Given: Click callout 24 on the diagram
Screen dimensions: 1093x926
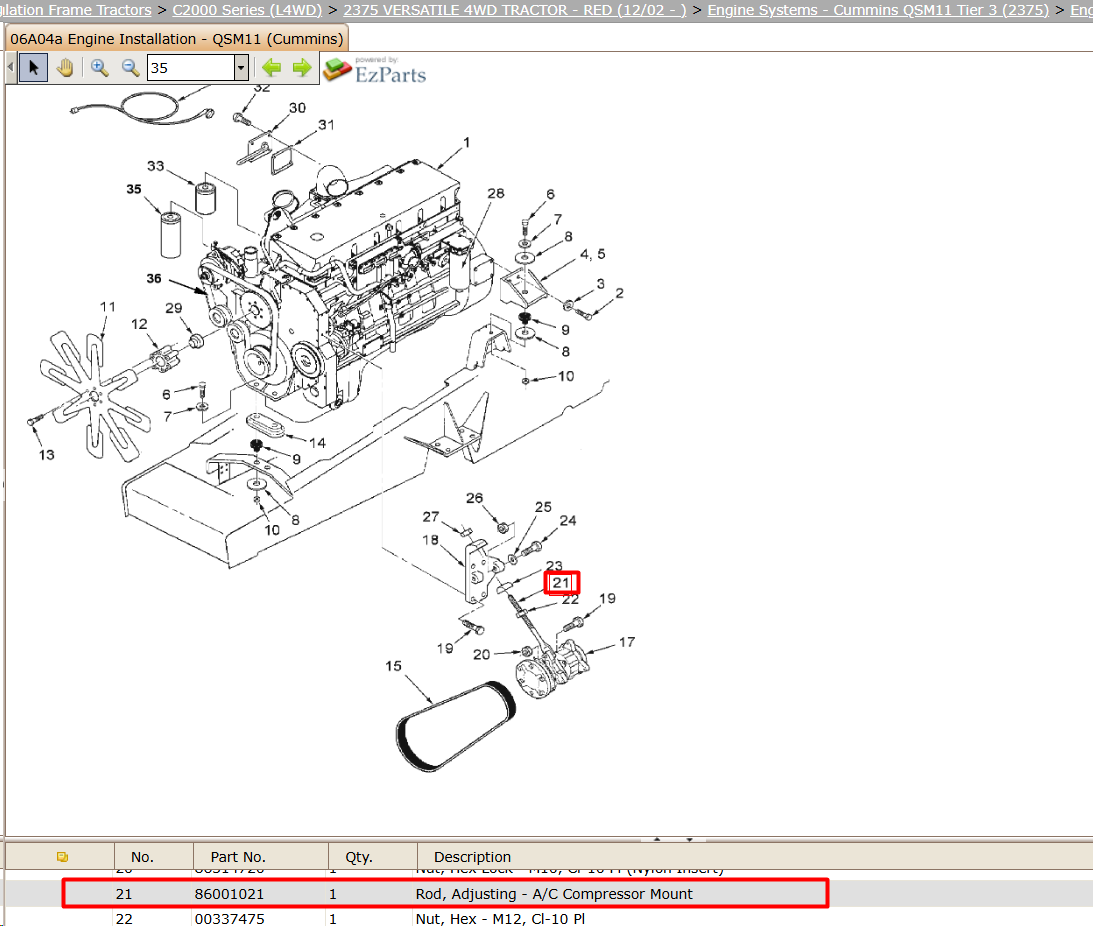Looking at the screenshot, I should (x=568, y=520).
